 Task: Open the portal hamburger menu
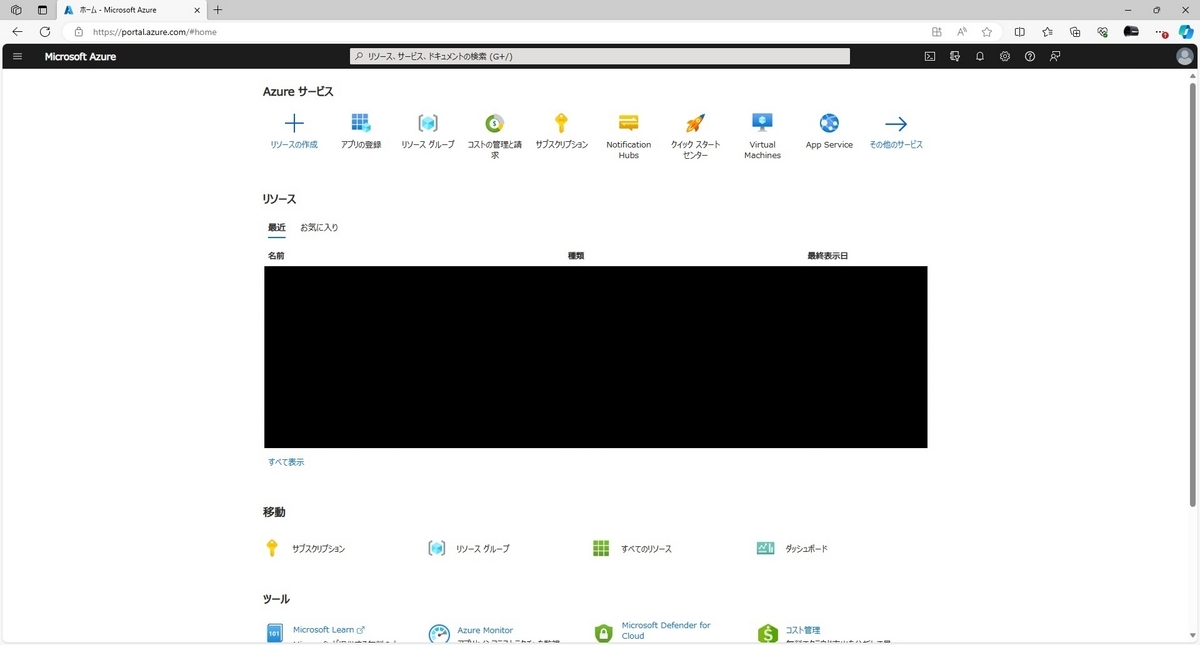(17, 56)
